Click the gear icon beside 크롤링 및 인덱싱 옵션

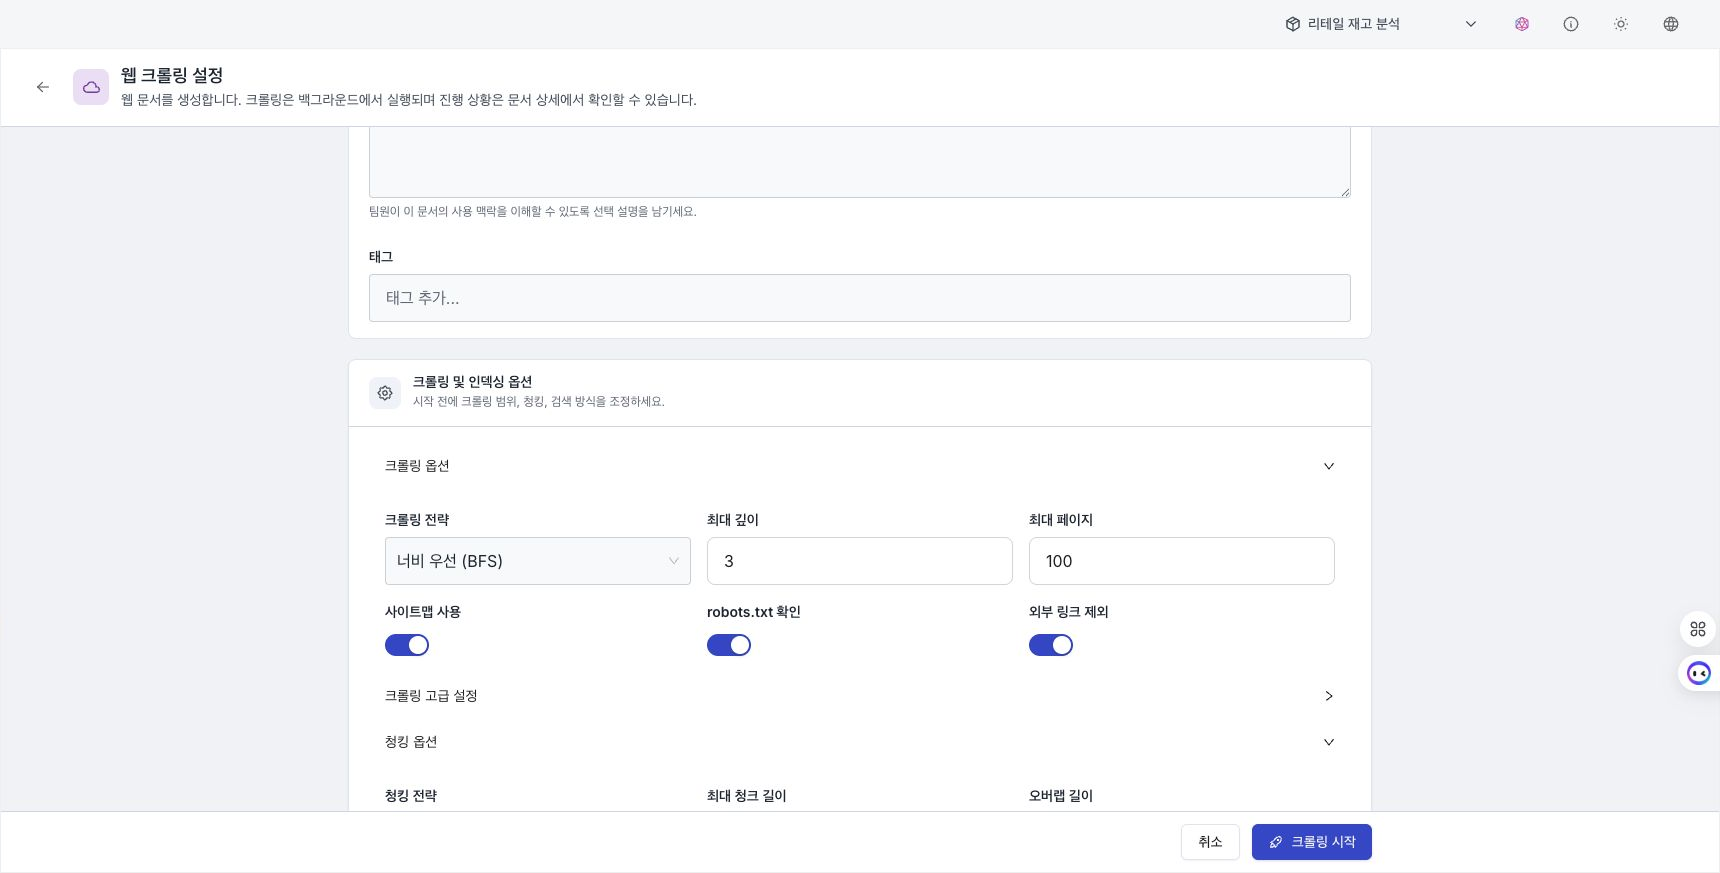385,393
